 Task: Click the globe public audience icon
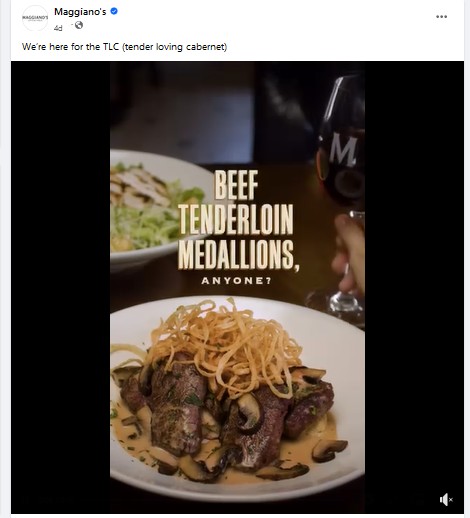coord(79,25)
